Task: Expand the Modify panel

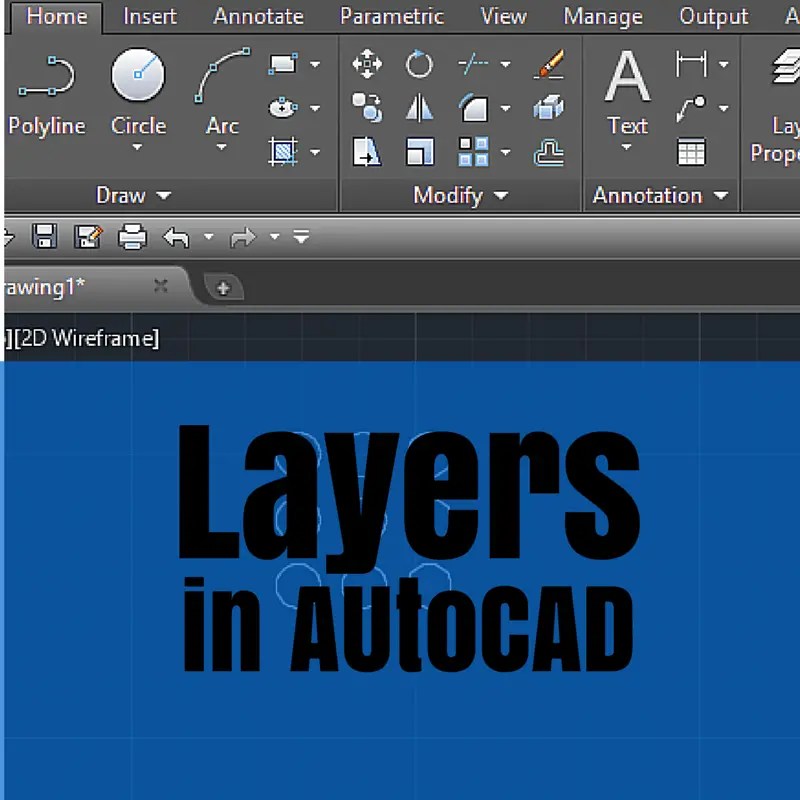Action: tap(461, 195)
